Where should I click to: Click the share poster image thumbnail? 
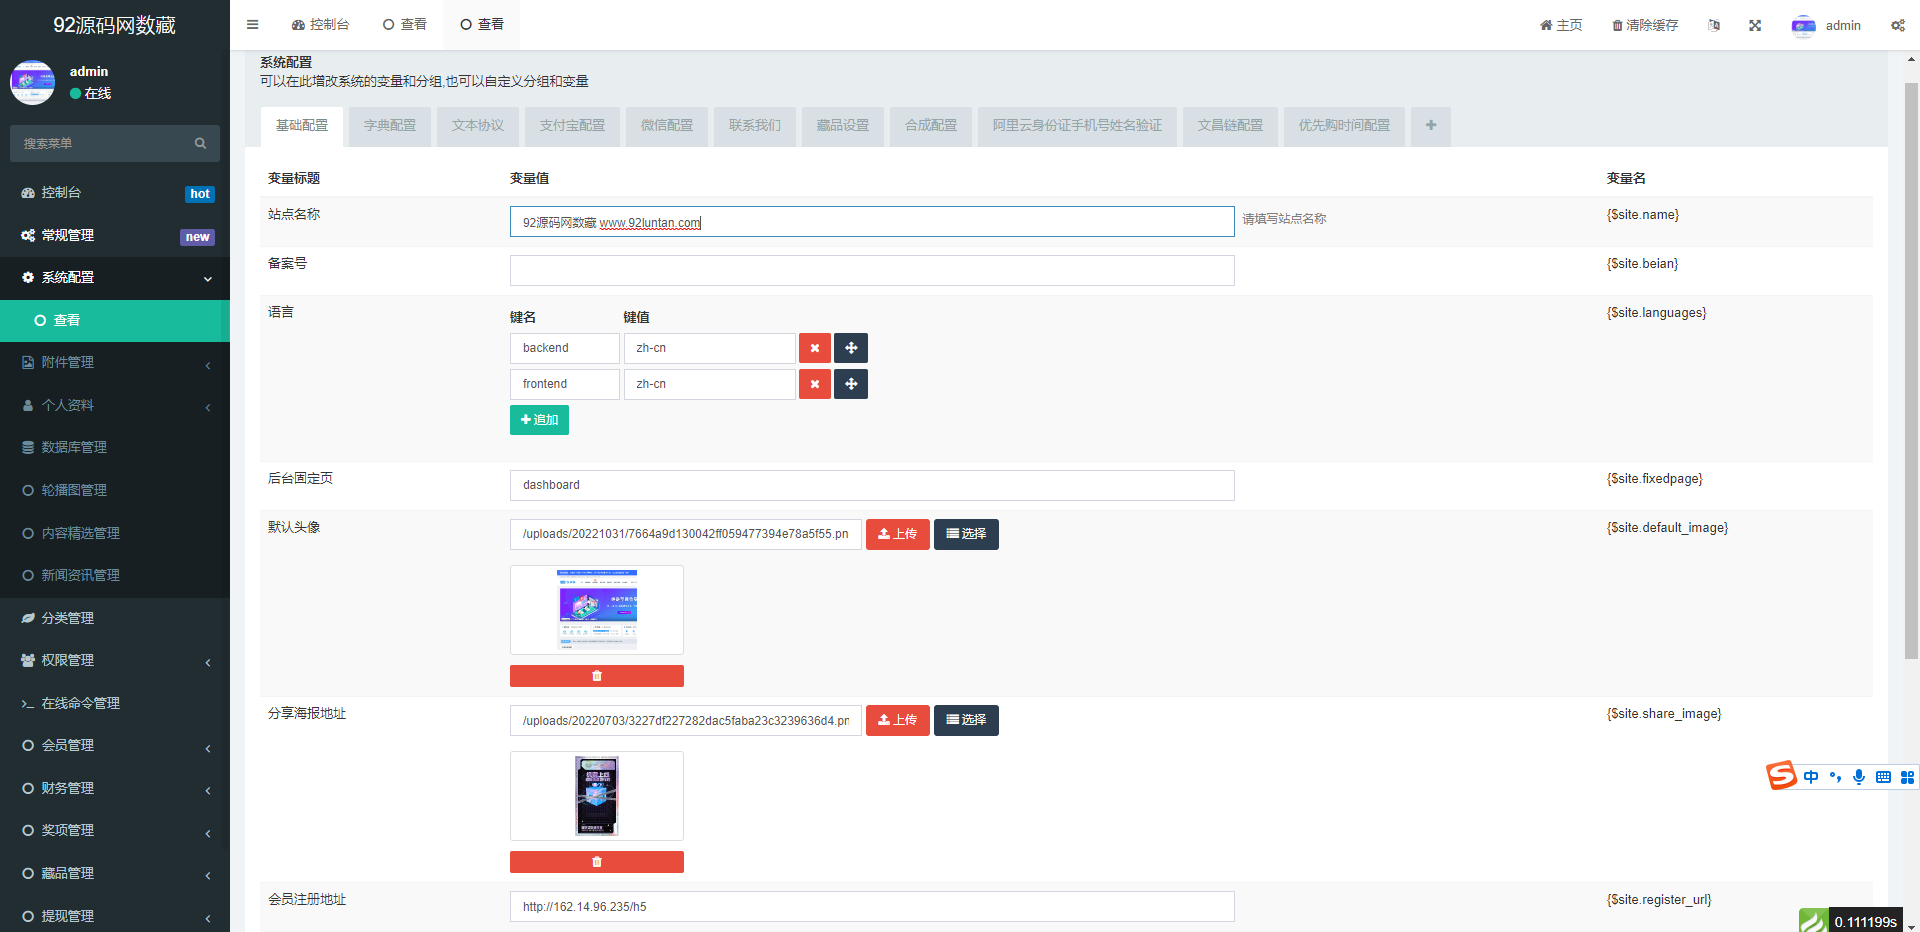[597, 796]
